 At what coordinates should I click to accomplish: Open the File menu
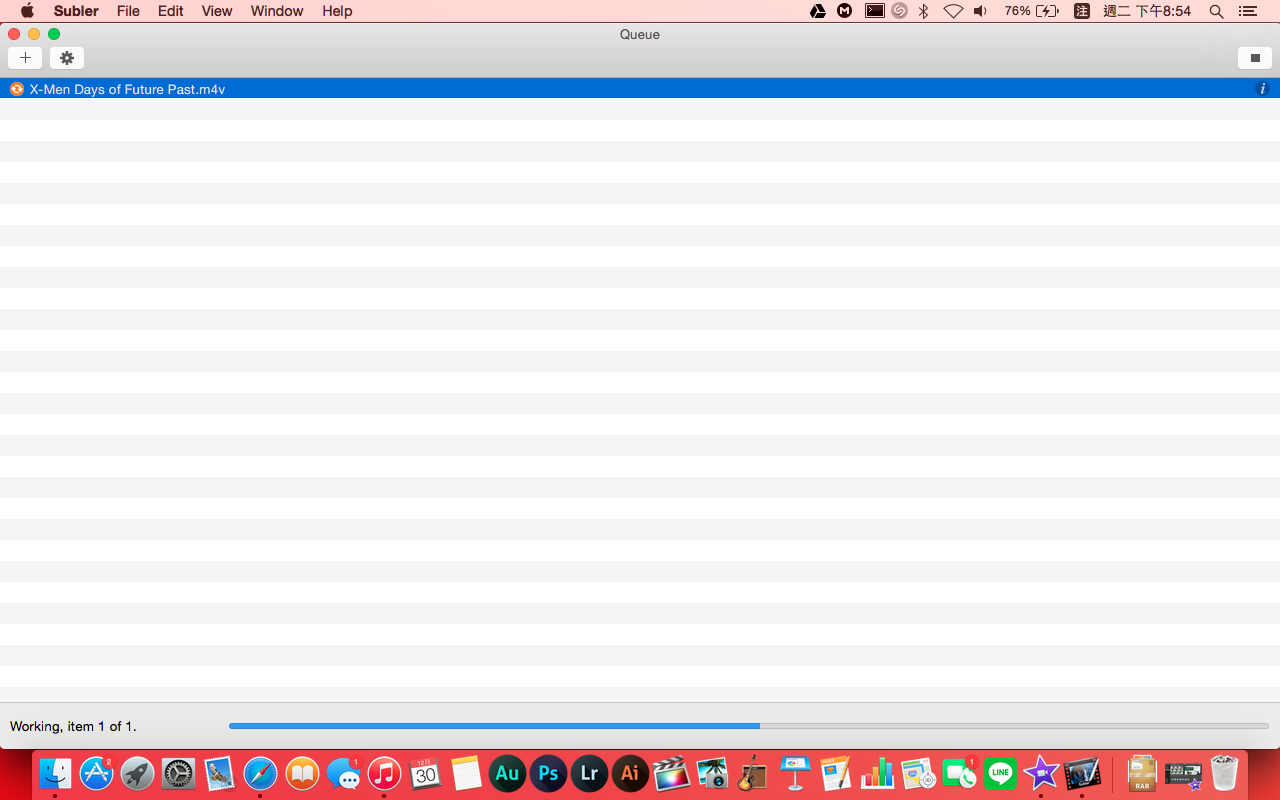click(x=128, y=11)
